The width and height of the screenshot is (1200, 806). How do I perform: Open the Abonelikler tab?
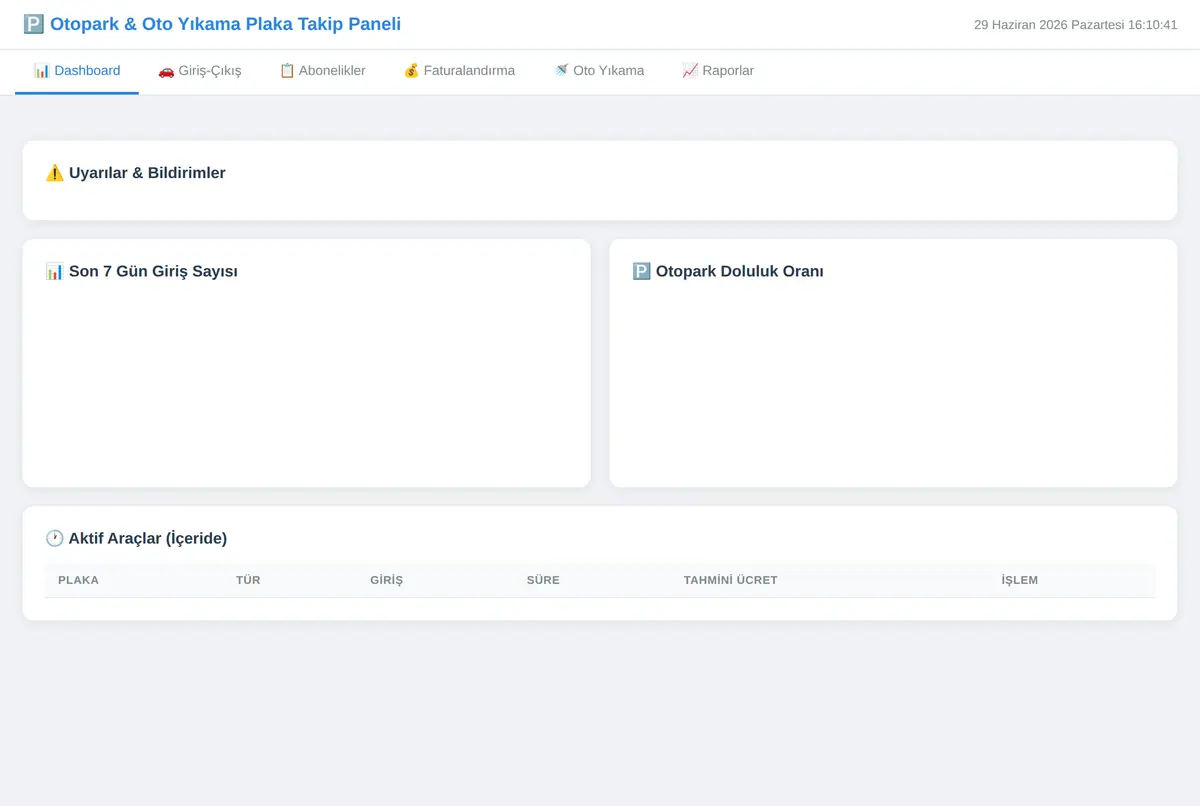click(322, 71)
